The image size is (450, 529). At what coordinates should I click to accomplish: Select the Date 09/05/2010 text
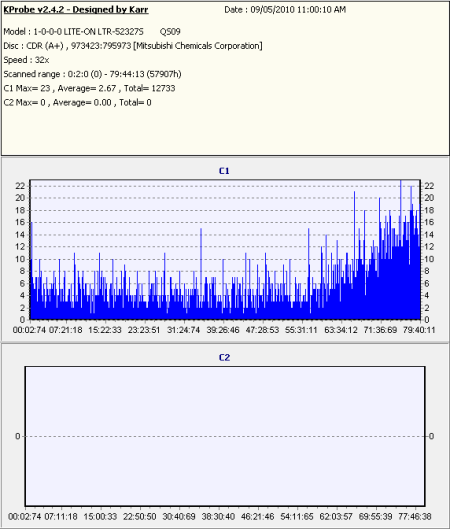tap(285, 10)
